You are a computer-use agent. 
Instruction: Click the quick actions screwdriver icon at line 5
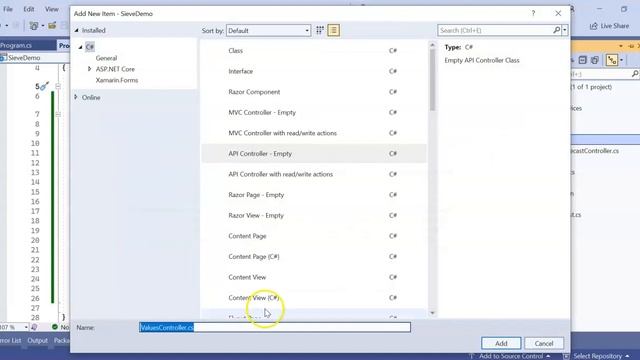(44, 86)
